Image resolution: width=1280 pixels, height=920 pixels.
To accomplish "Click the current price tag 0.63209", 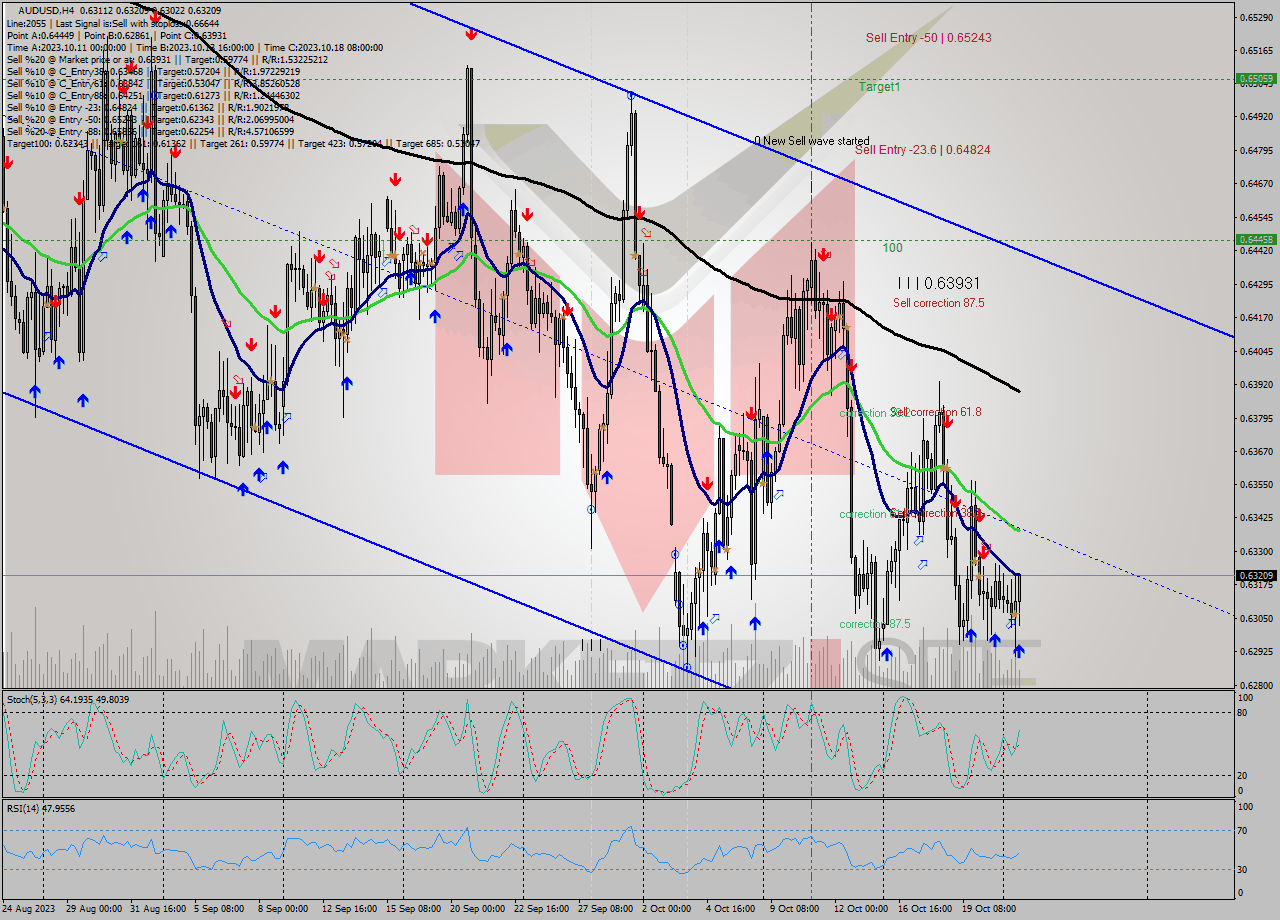I will point(1255,576).
